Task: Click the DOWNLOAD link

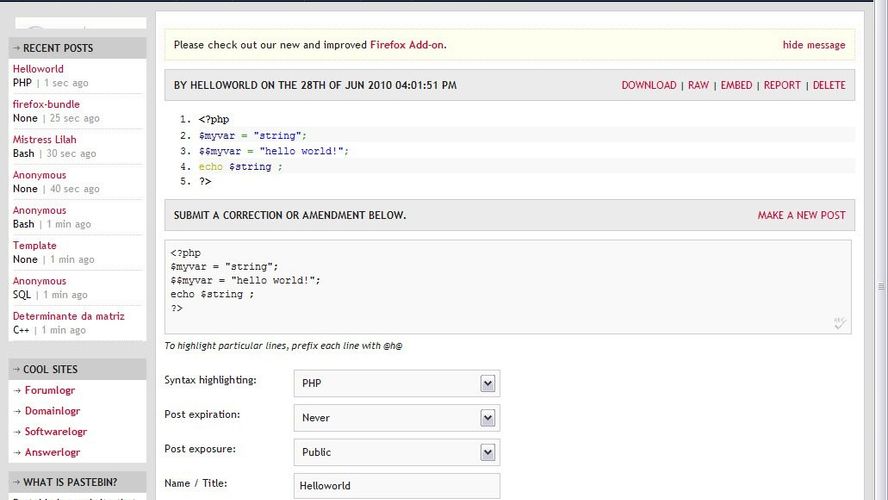Action: click(649, 85)
